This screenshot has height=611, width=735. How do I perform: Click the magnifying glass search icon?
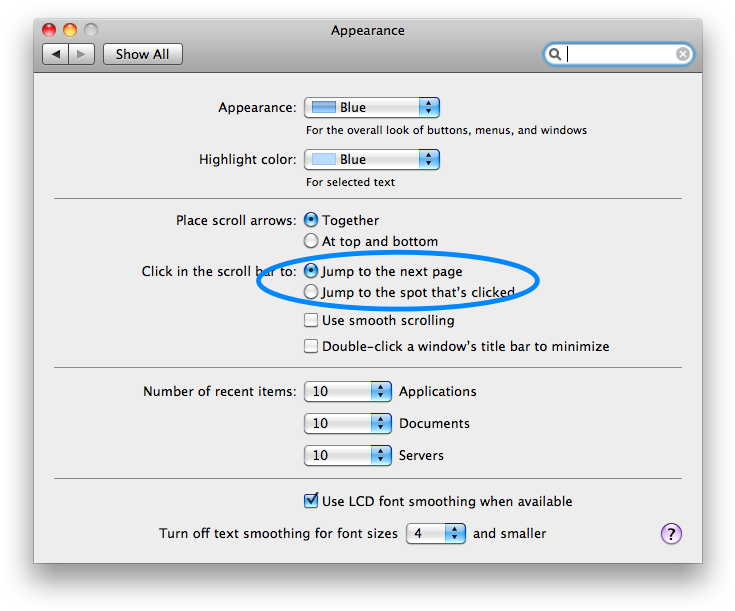coord(555,54)
